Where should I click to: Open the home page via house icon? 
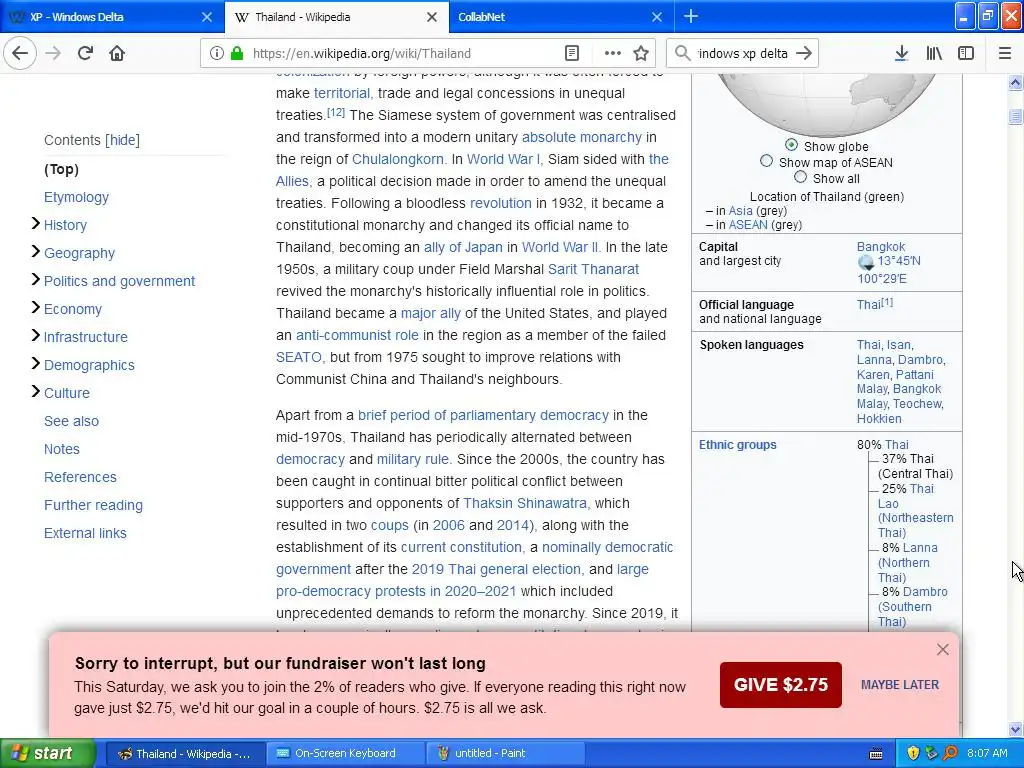[117, 54]
